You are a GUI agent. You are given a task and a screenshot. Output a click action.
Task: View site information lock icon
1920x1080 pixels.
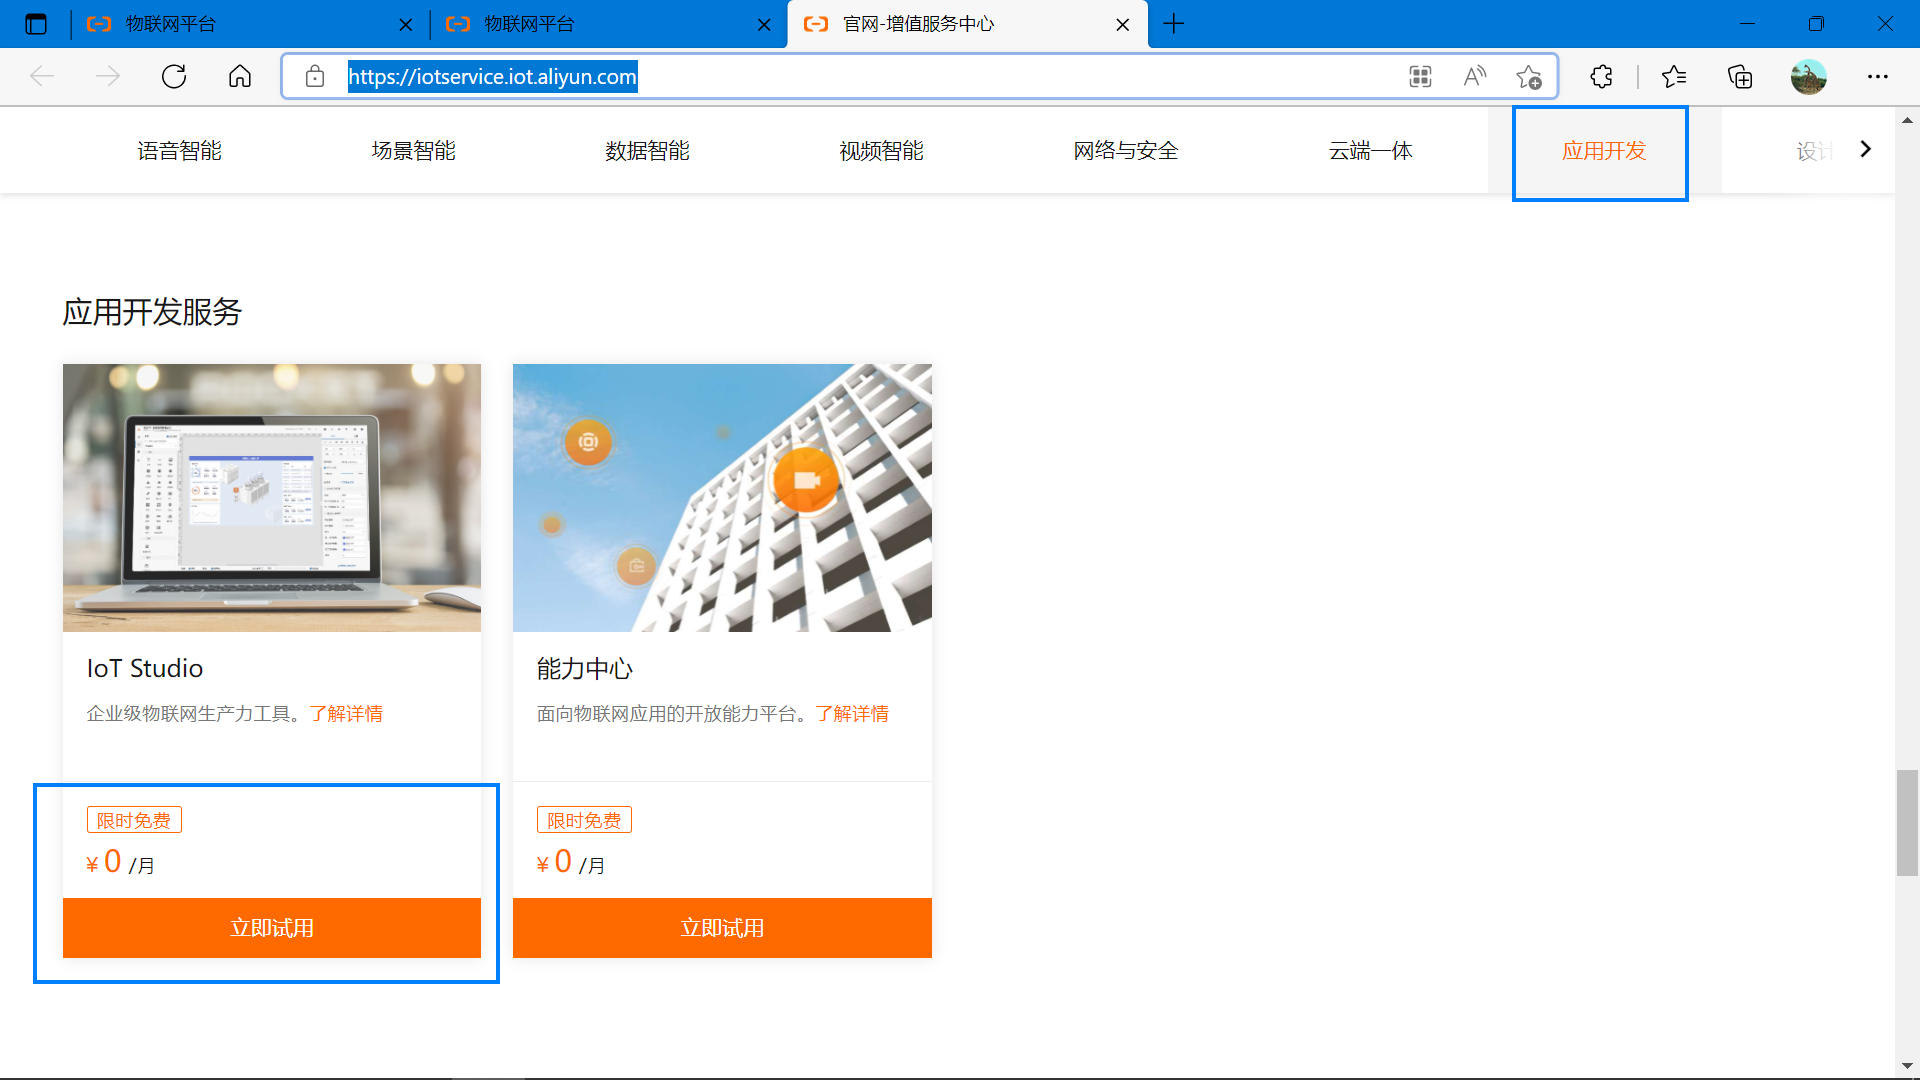tap(315, 76)
